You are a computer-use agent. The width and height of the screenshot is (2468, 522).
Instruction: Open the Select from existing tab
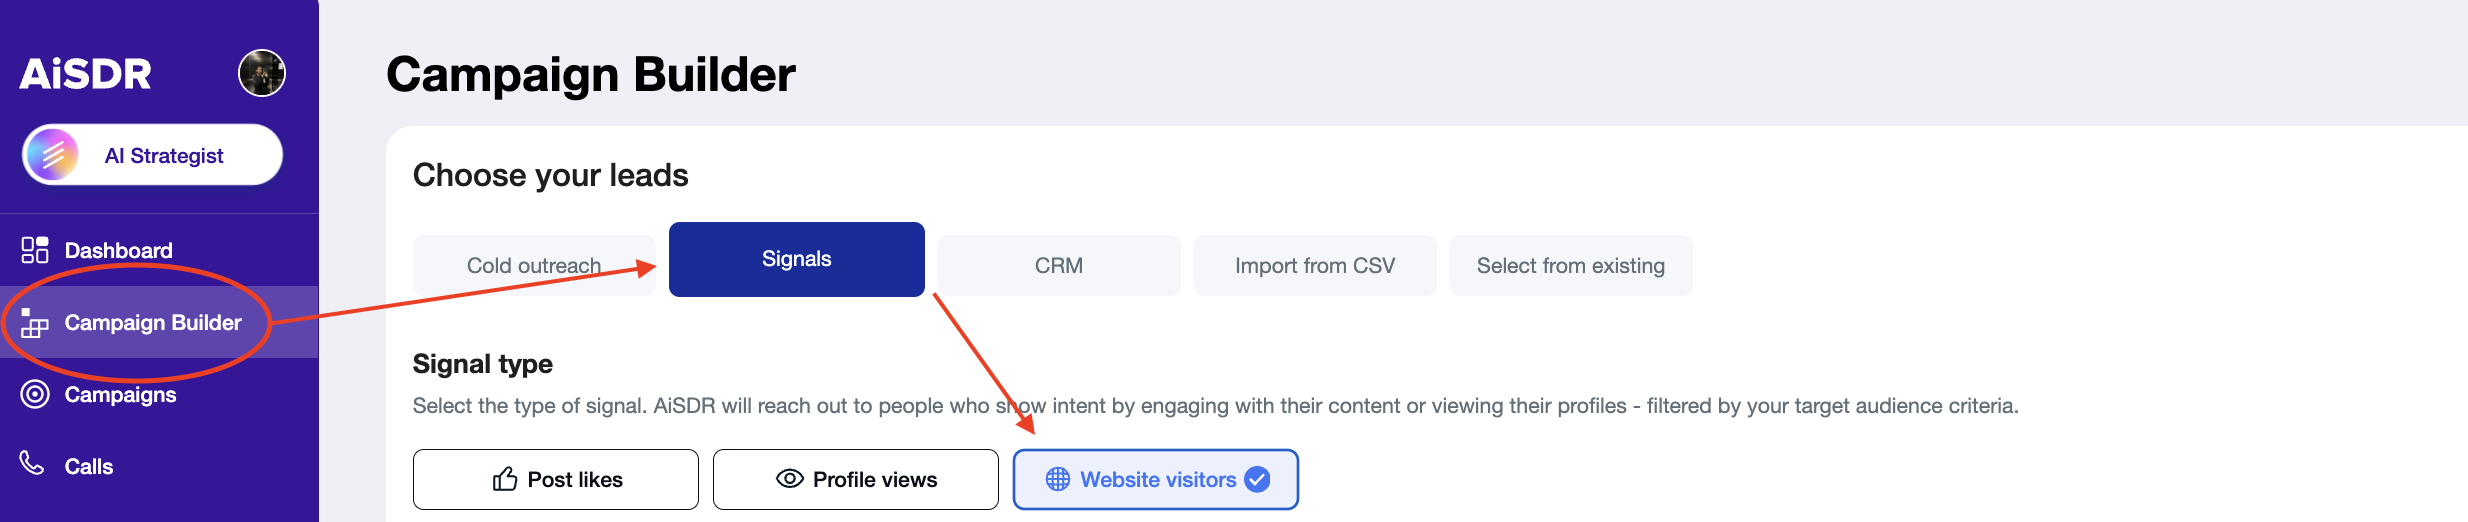point(1571,265)
